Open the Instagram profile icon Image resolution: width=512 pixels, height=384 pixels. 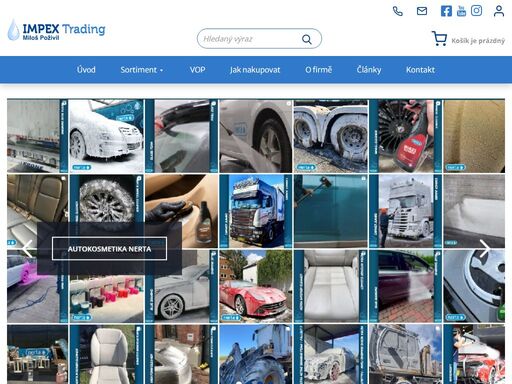pyautogui.click(x=476, y=11)
